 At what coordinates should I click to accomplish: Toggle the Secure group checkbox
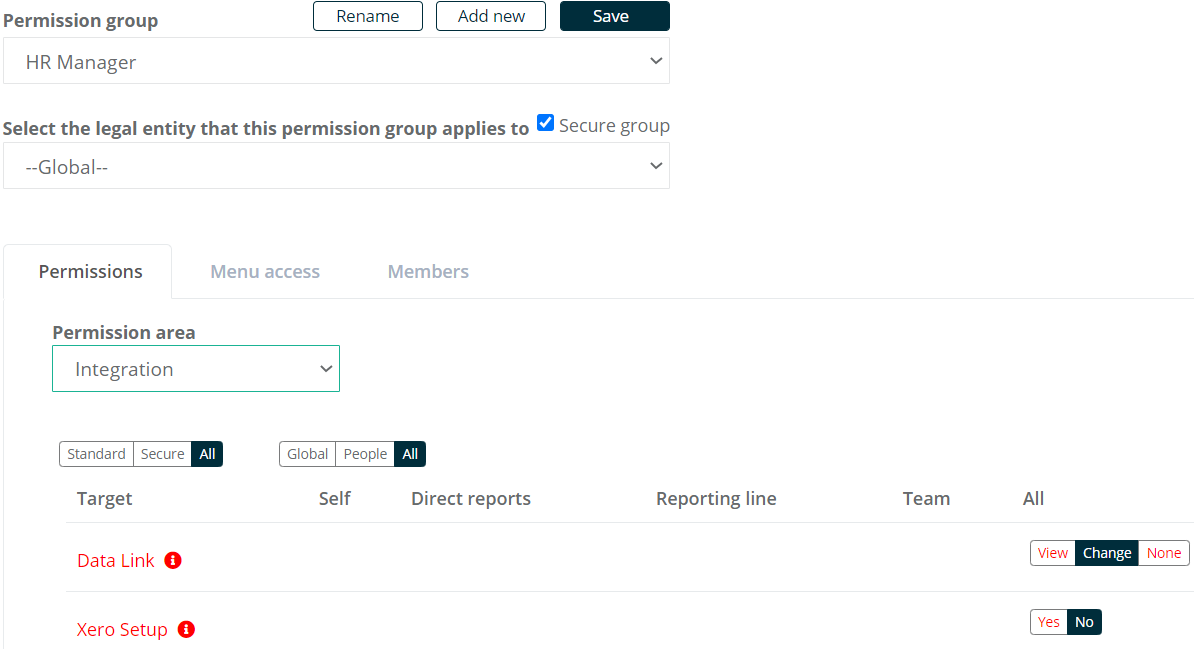coord(545,123)
